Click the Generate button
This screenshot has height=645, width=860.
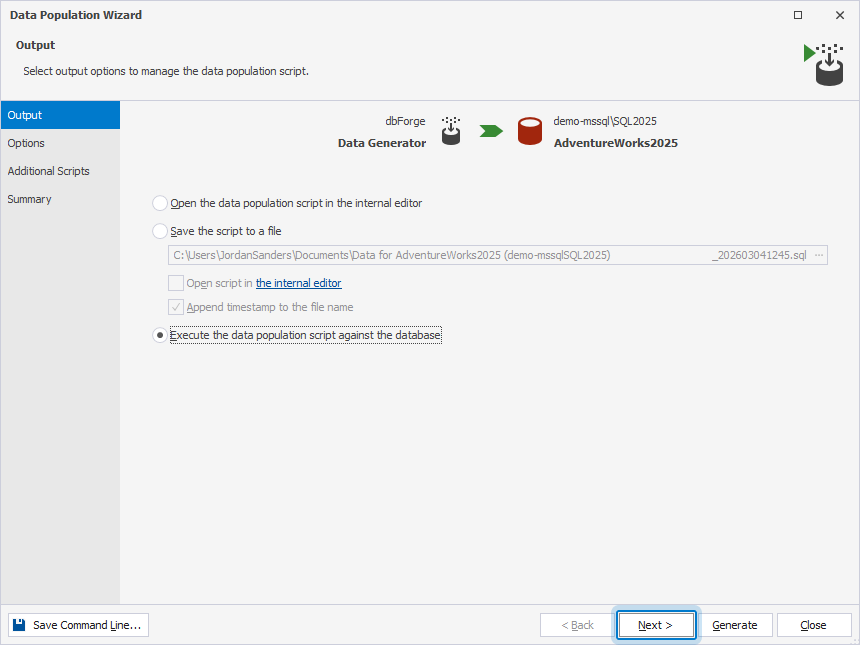734,625
